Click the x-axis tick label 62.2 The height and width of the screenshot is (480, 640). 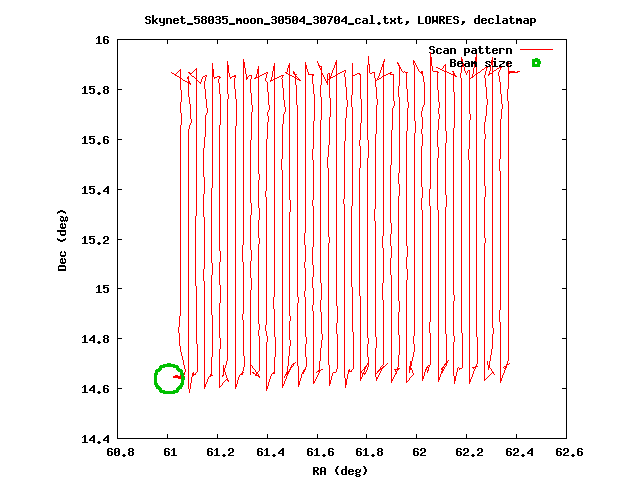pyautogui.click(x=469, y=452)
